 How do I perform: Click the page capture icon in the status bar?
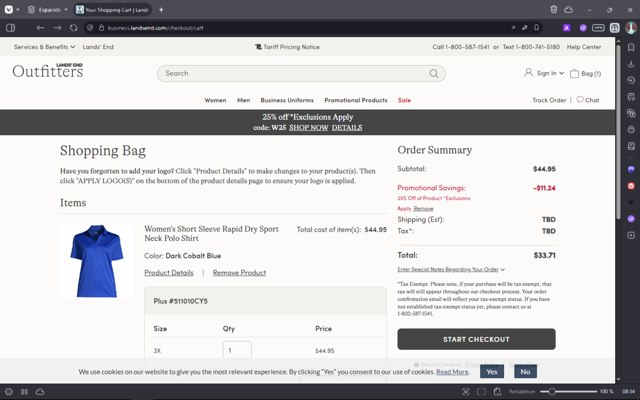[x=465, y=391]
